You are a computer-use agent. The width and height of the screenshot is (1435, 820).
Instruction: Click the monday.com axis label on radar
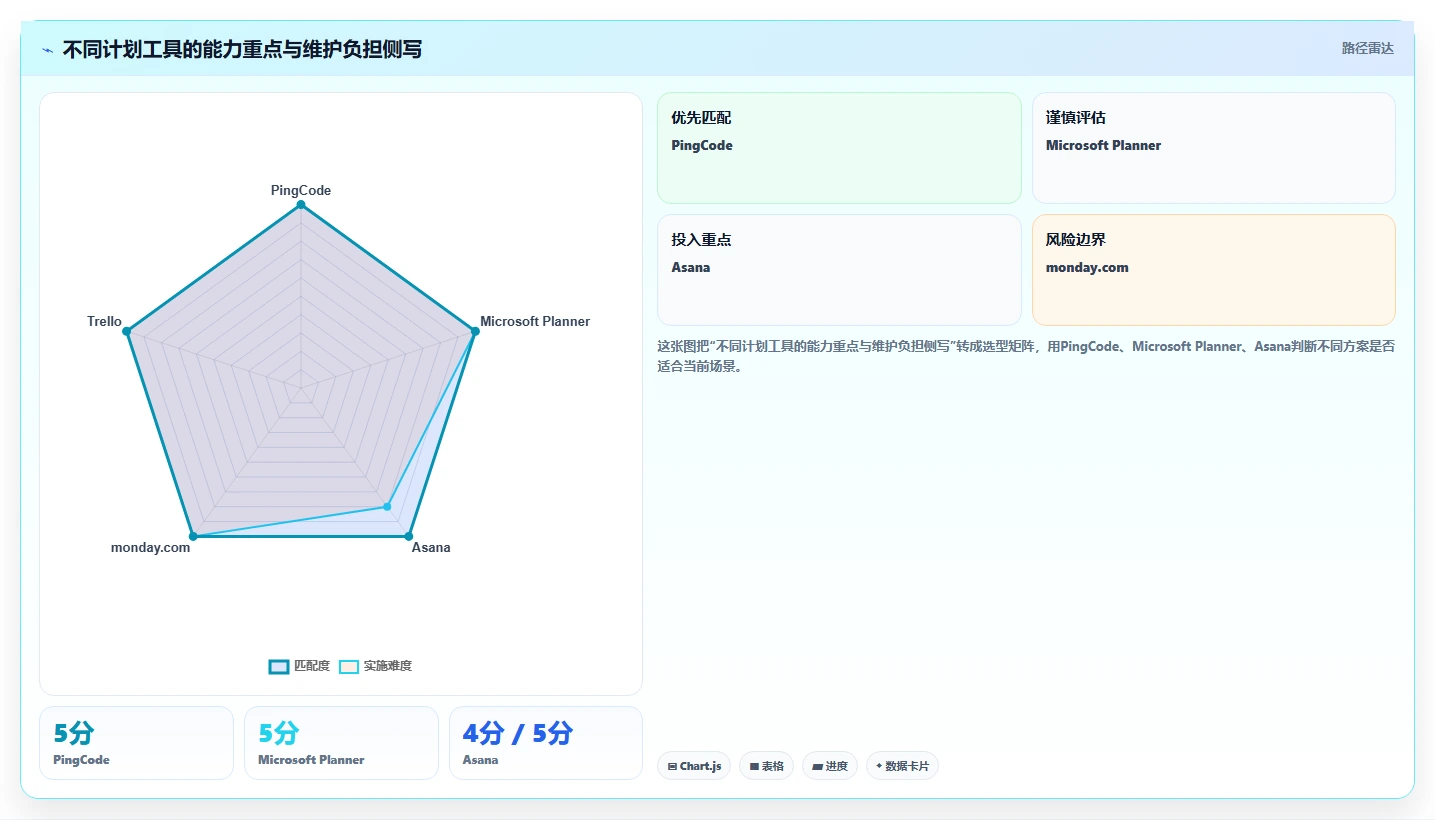[x=150, y=547]
